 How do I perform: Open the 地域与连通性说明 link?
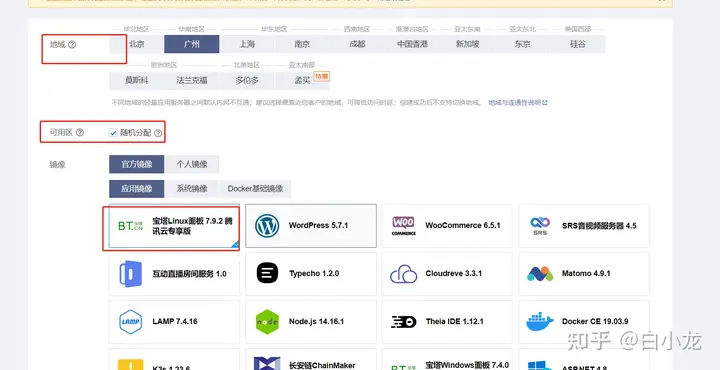pyautogui.click(x=518, y=102)
